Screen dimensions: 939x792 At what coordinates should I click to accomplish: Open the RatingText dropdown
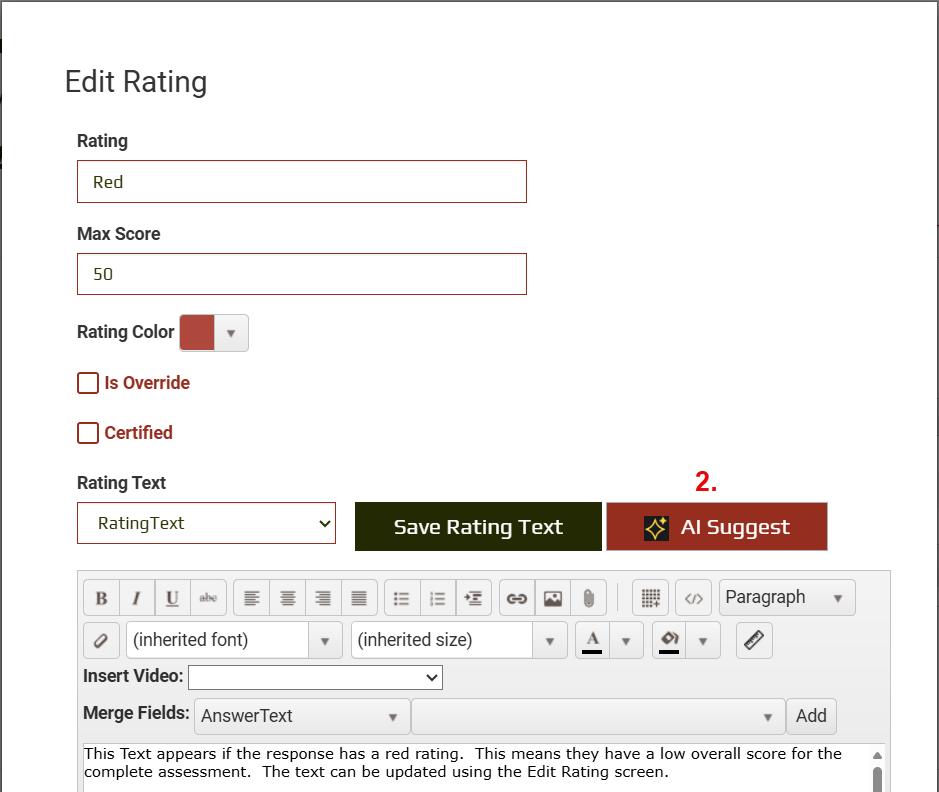coord(207,523)
